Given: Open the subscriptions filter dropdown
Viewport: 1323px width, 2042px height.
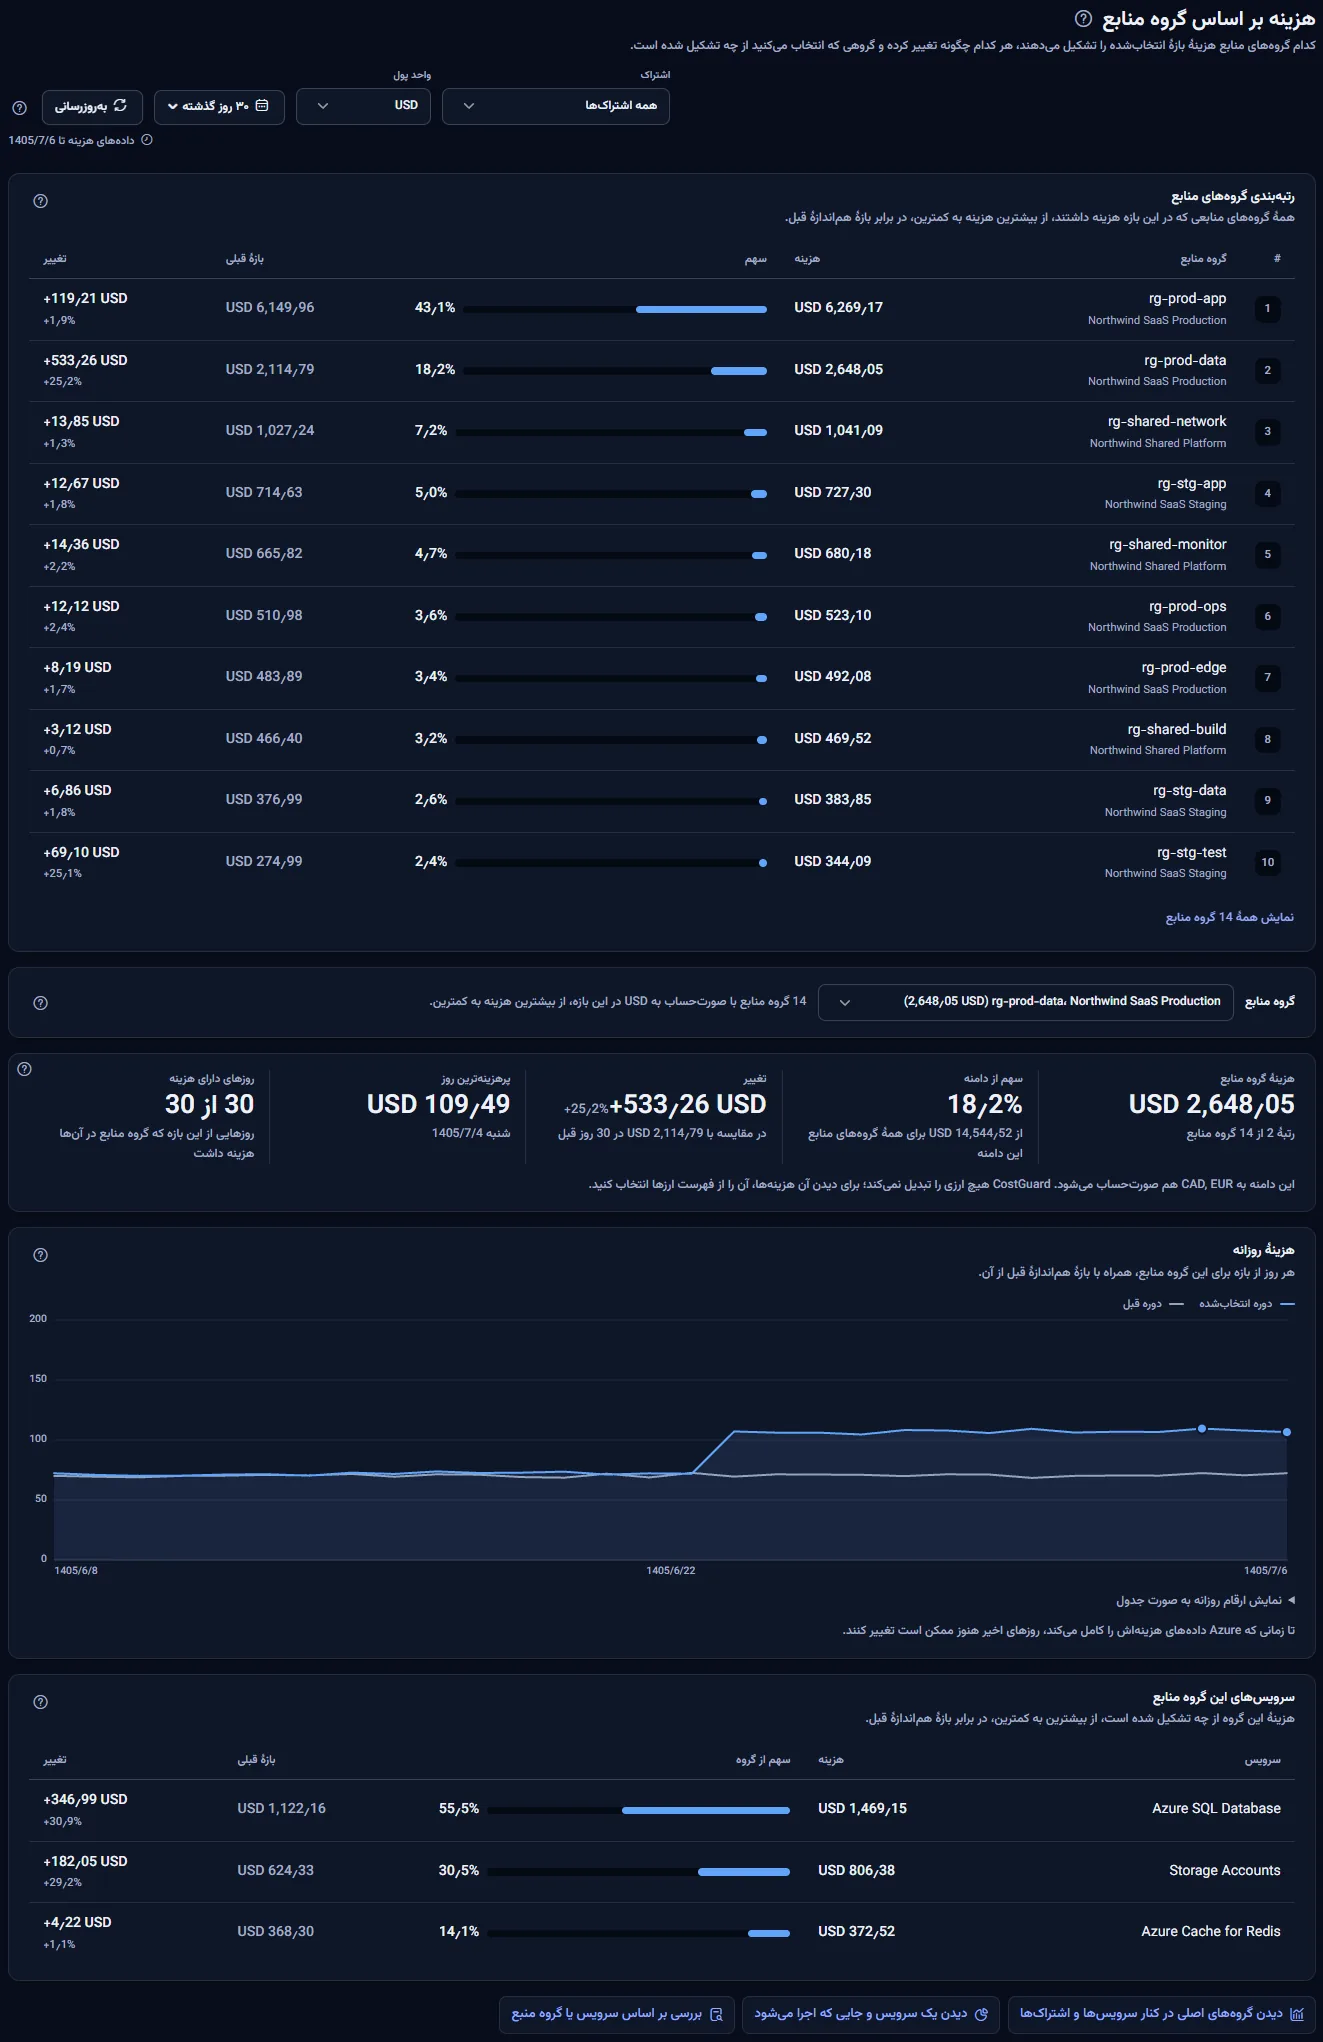Looking at the screenshot, I should pos(556,107).
